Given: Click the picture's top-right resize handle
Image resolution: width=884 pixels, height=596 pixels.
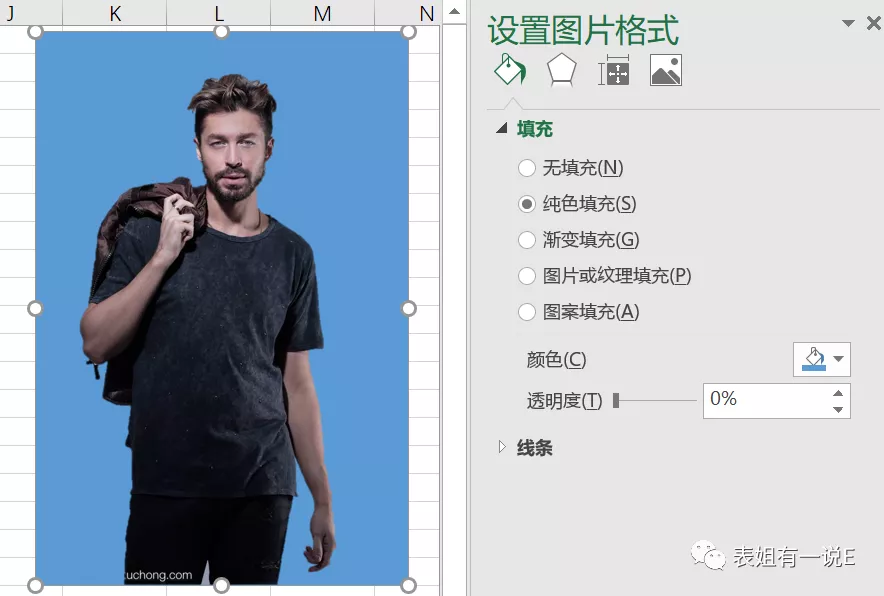Looking at the screenshot, I should [x=409, y=32].
